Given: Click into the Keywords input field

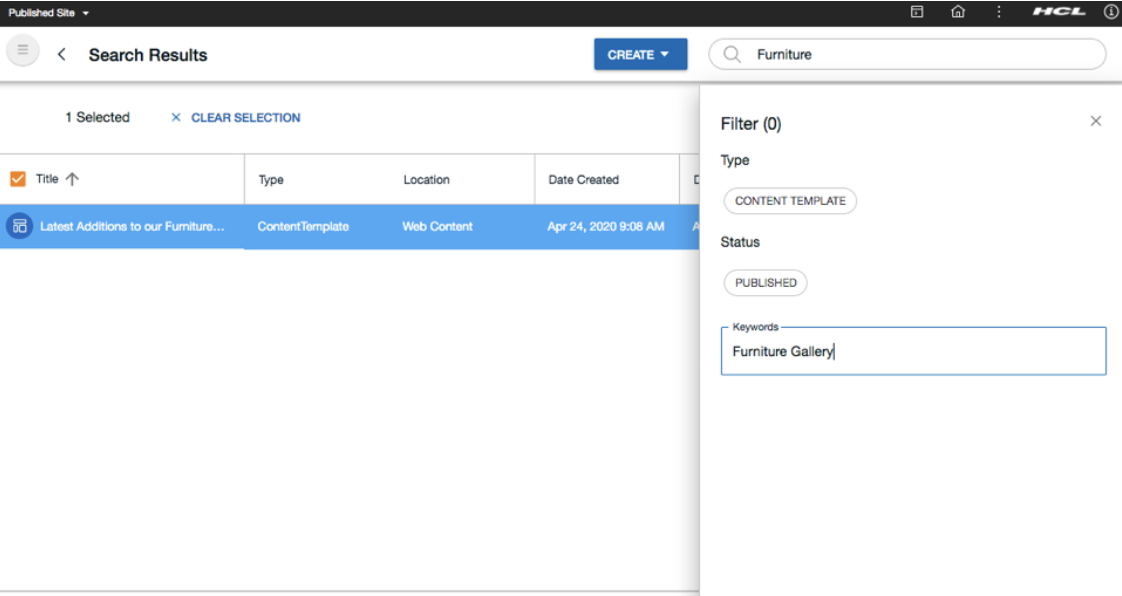Looking at the screenshot, I should pyautogui.click(x=913, y=352).
